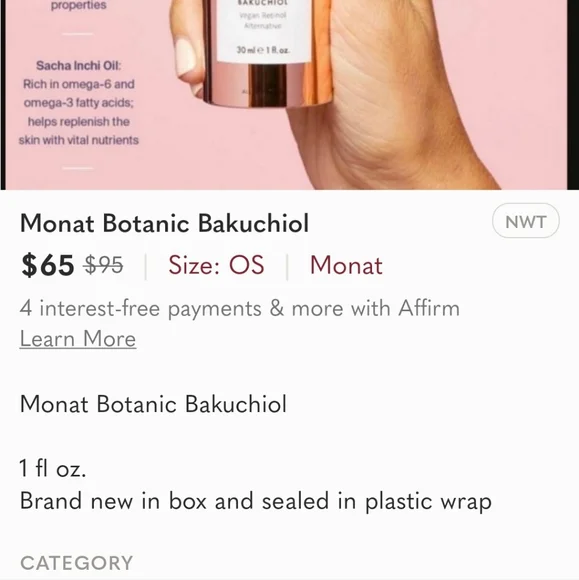Click the word properties in the photo
This screenshot has height=580, width=579.
pos(78,5)
